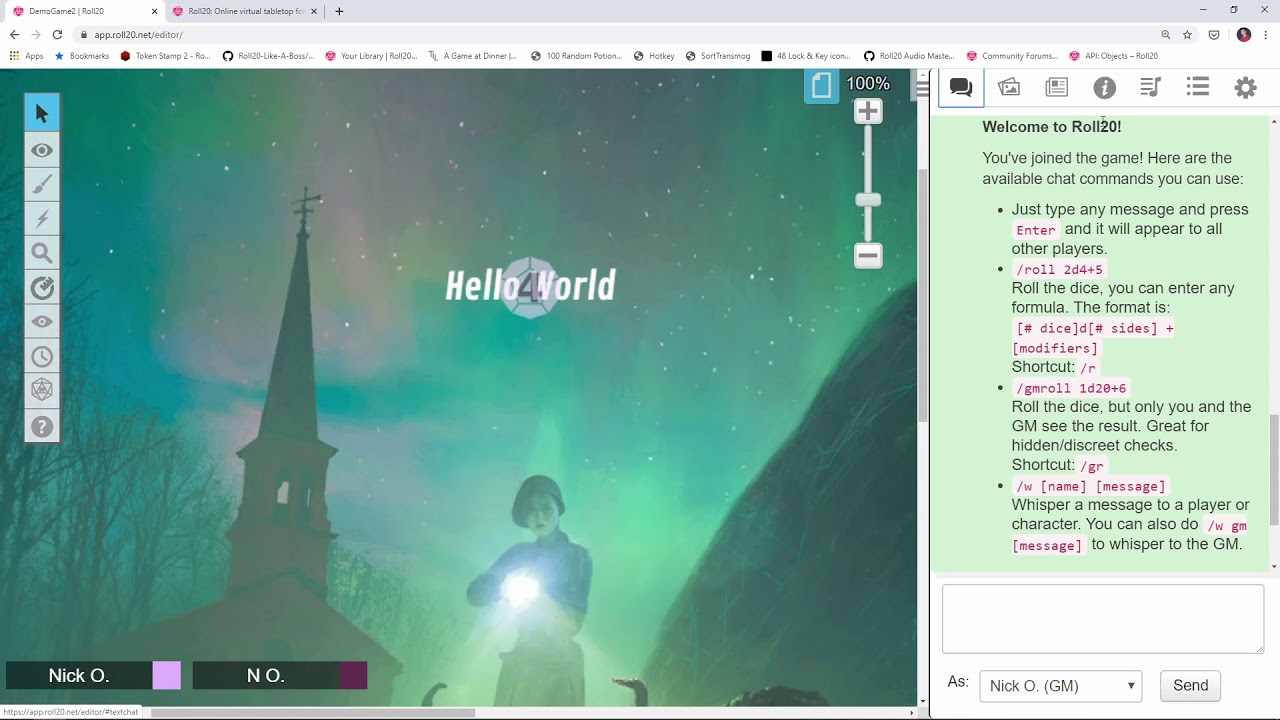Open the 'As: Nick O. (GM)' dropdown
Image resolution: width=1280 pixels, height=720 pixels.
coord(1060,686)
